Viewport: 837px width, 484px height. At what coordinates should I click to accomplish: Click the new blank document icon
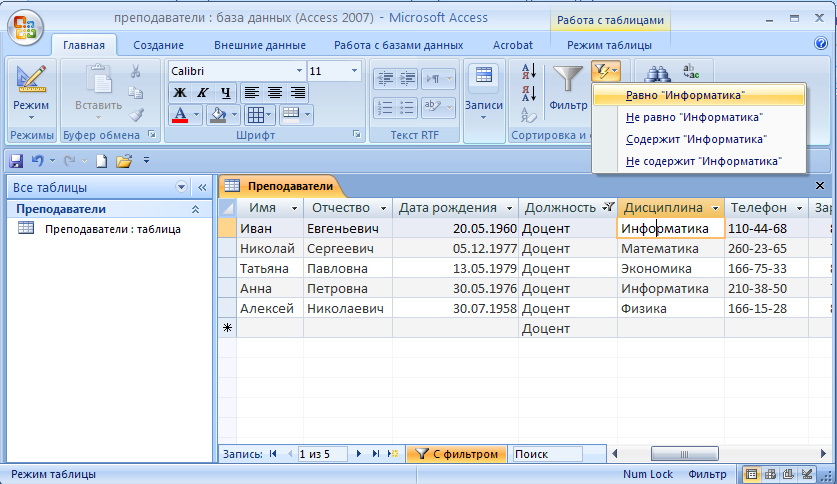pyautogui.click(x=101, y=161)
